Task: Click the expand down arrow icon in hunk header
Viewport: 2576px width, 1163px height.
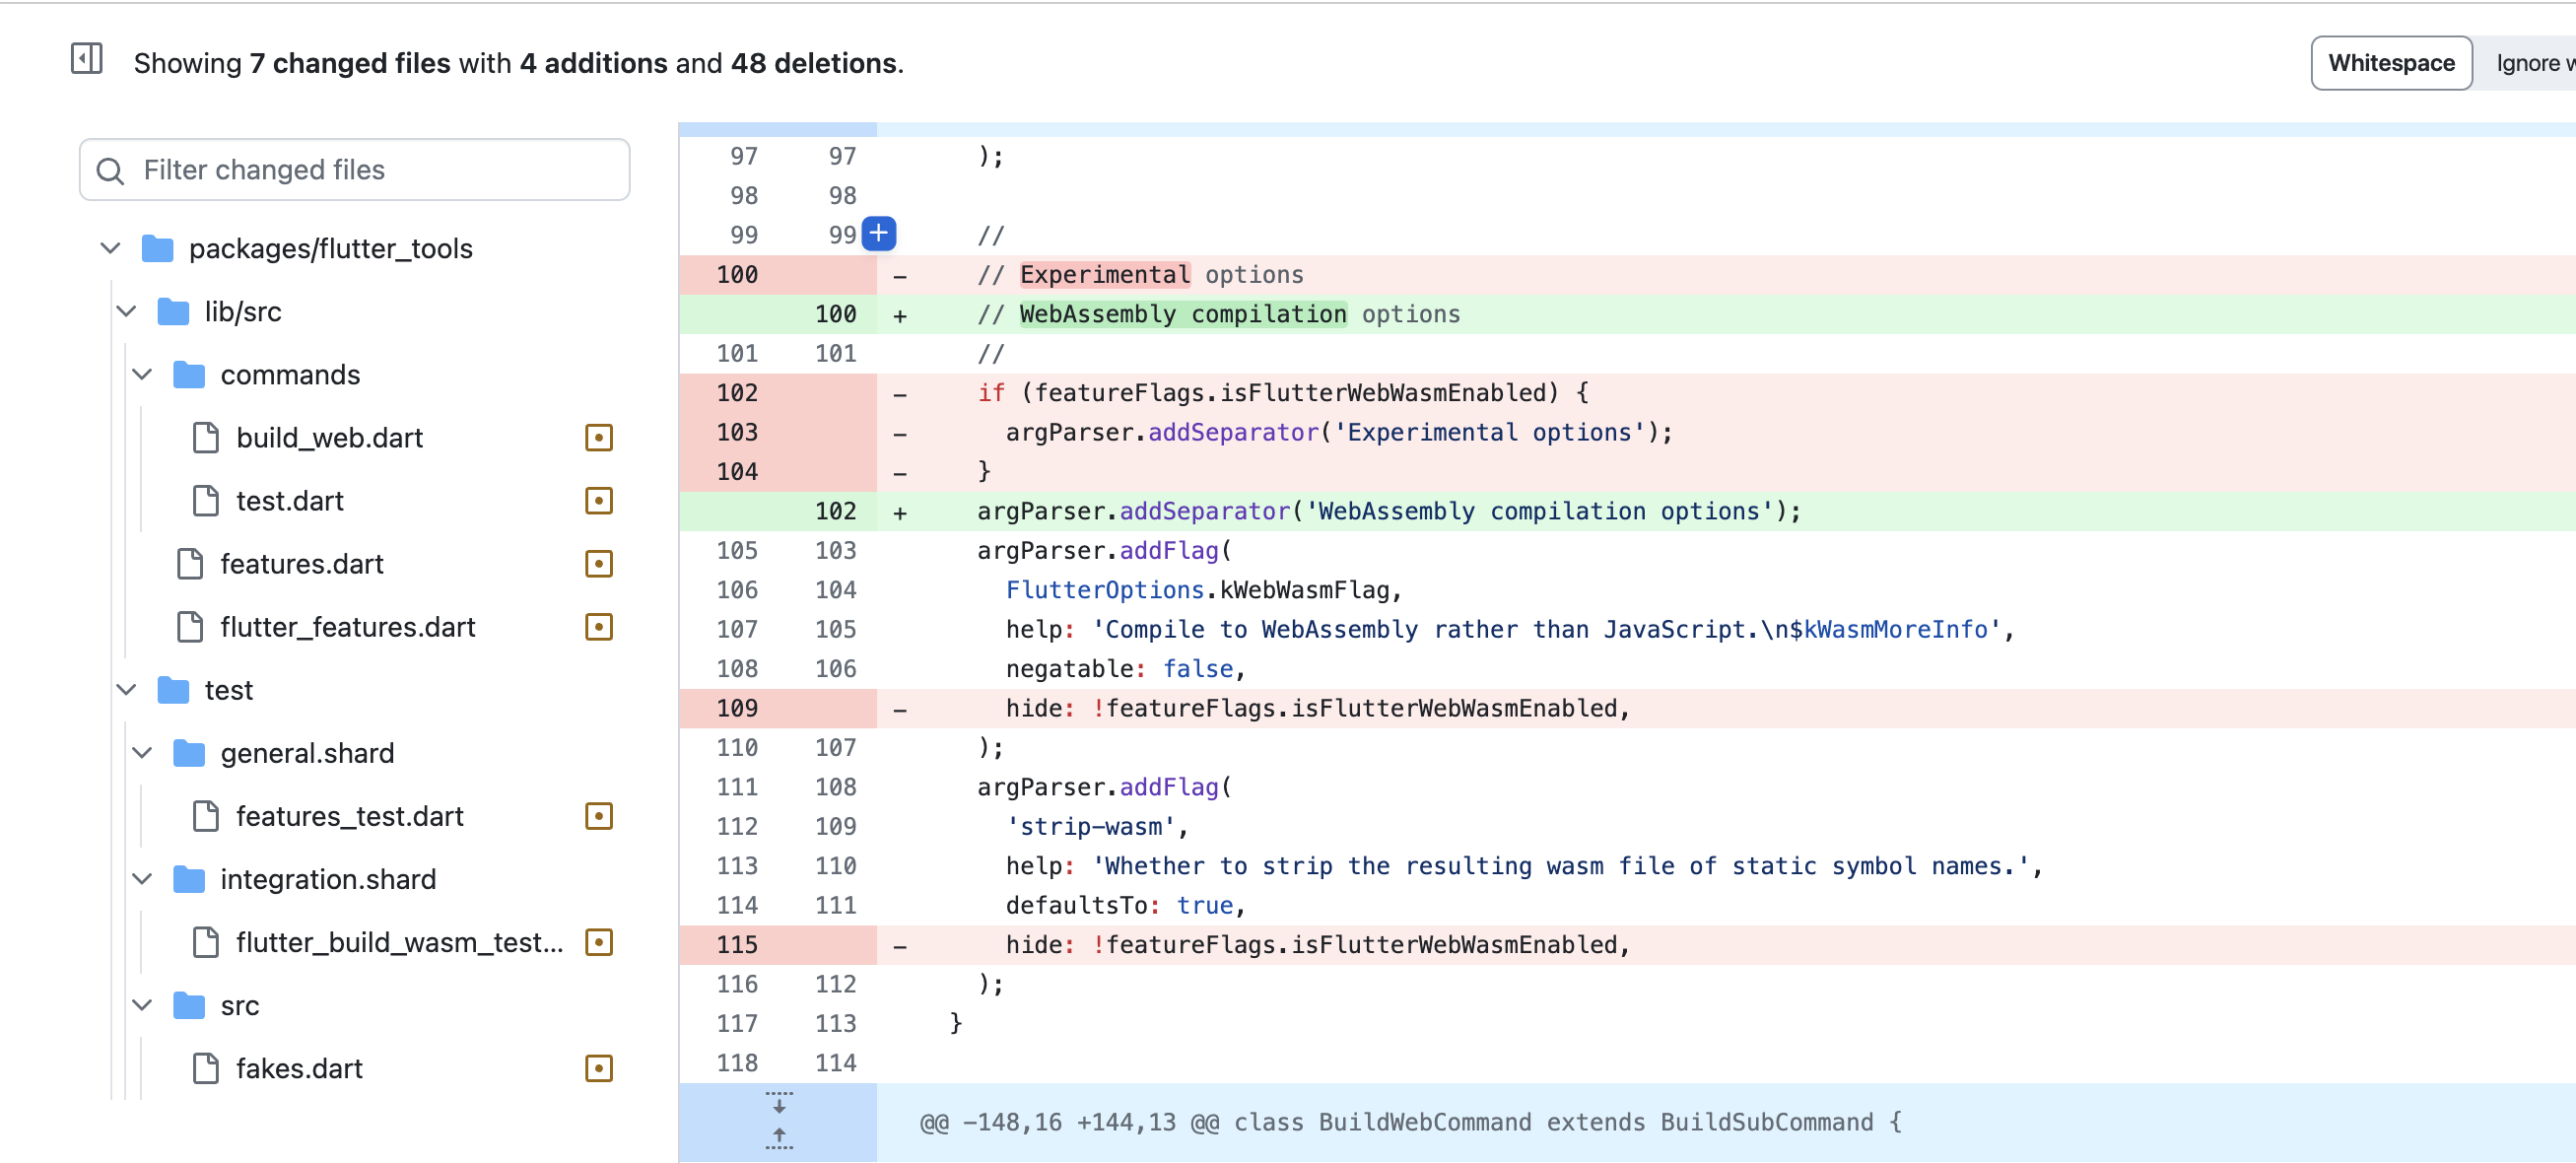Action: [x=779, y=1104]
